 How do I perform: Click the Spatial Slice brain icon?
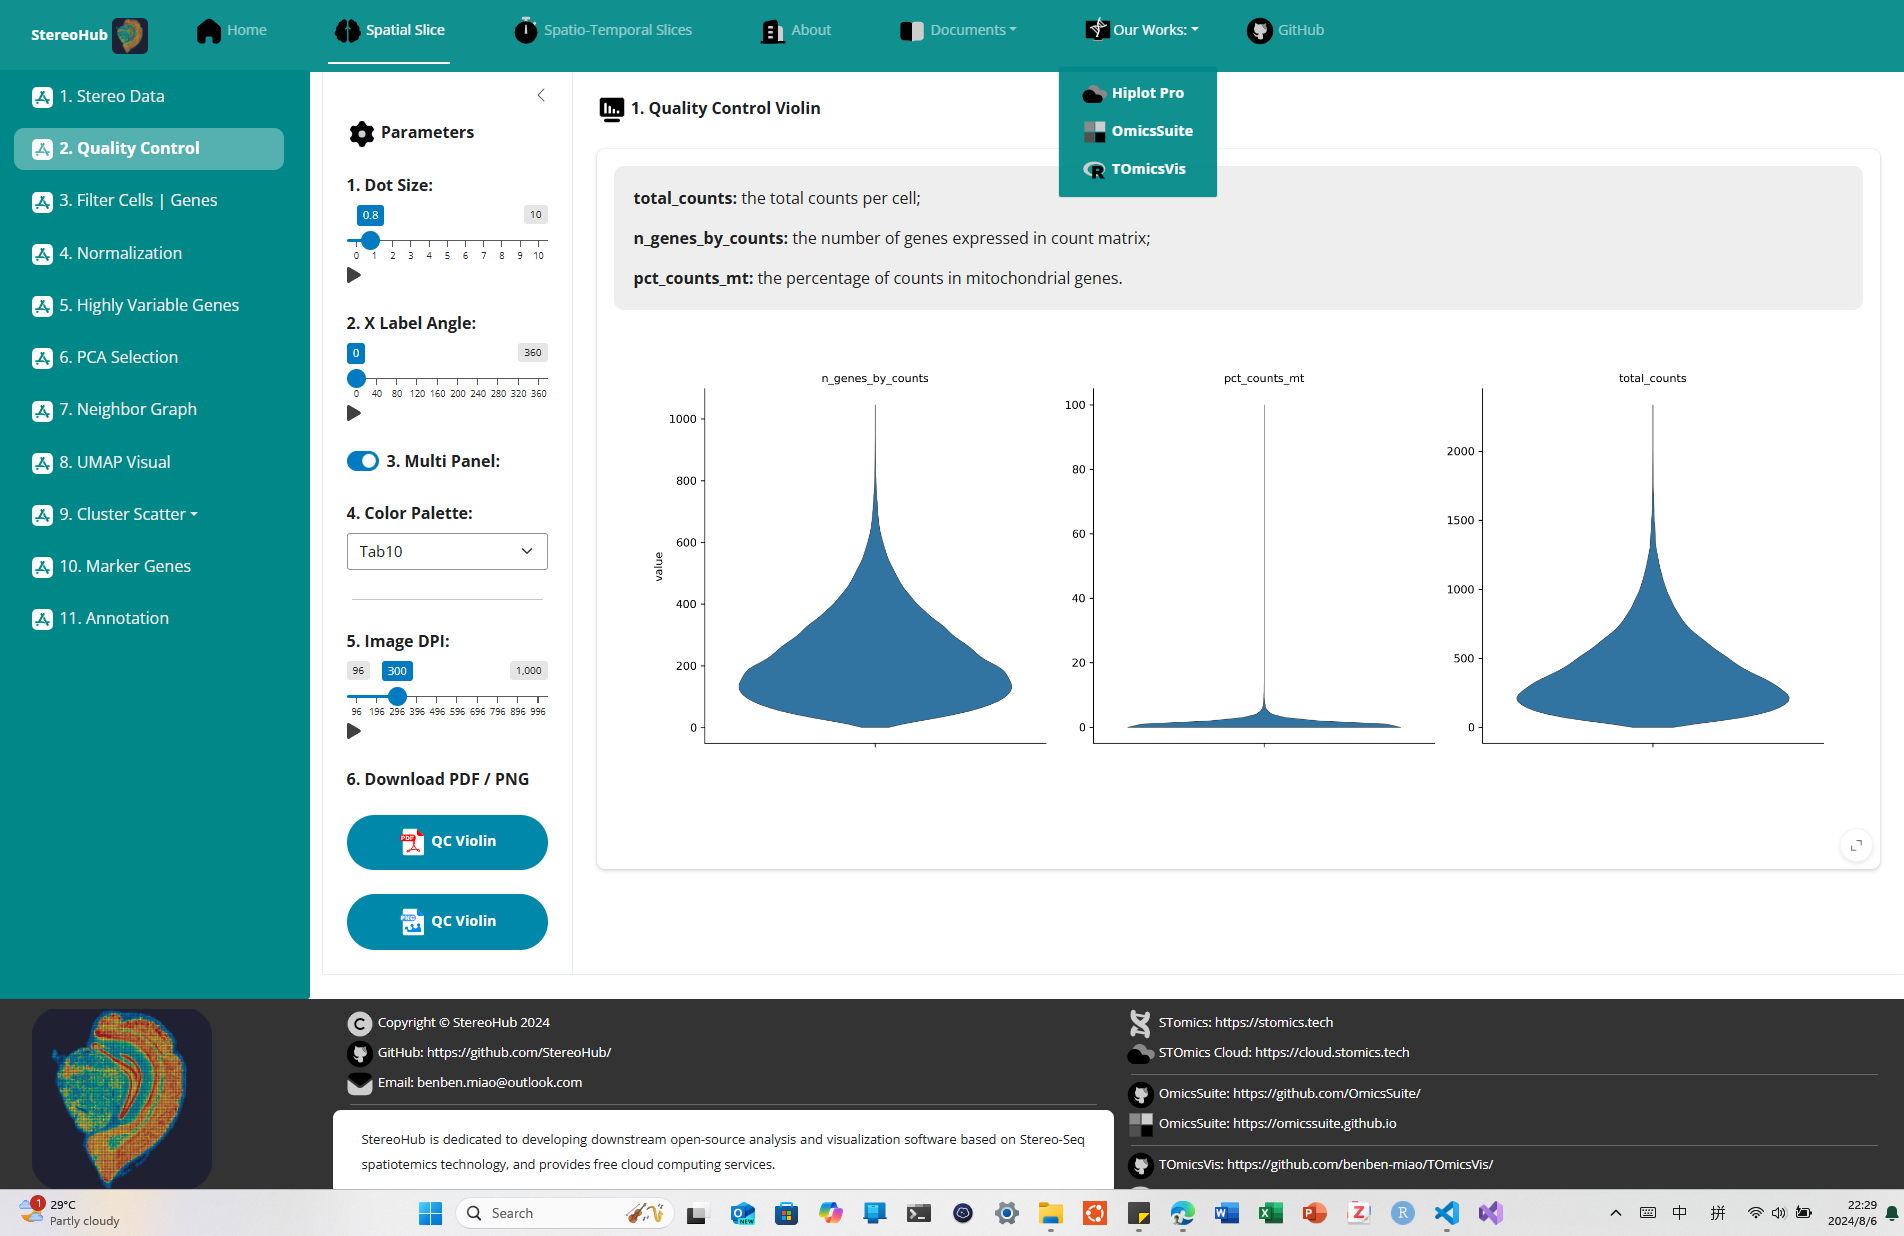347,31
